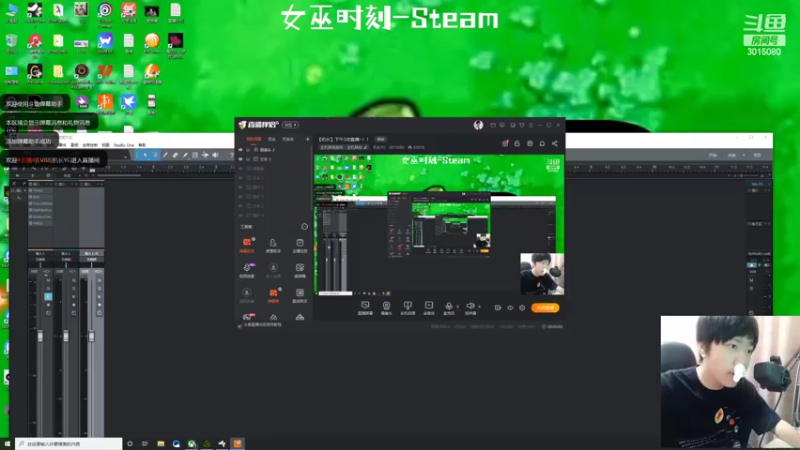The height and width of the screenshot is (450, 800).
Task: Switch to the third scene tab
Action: [x=288, y=139]
